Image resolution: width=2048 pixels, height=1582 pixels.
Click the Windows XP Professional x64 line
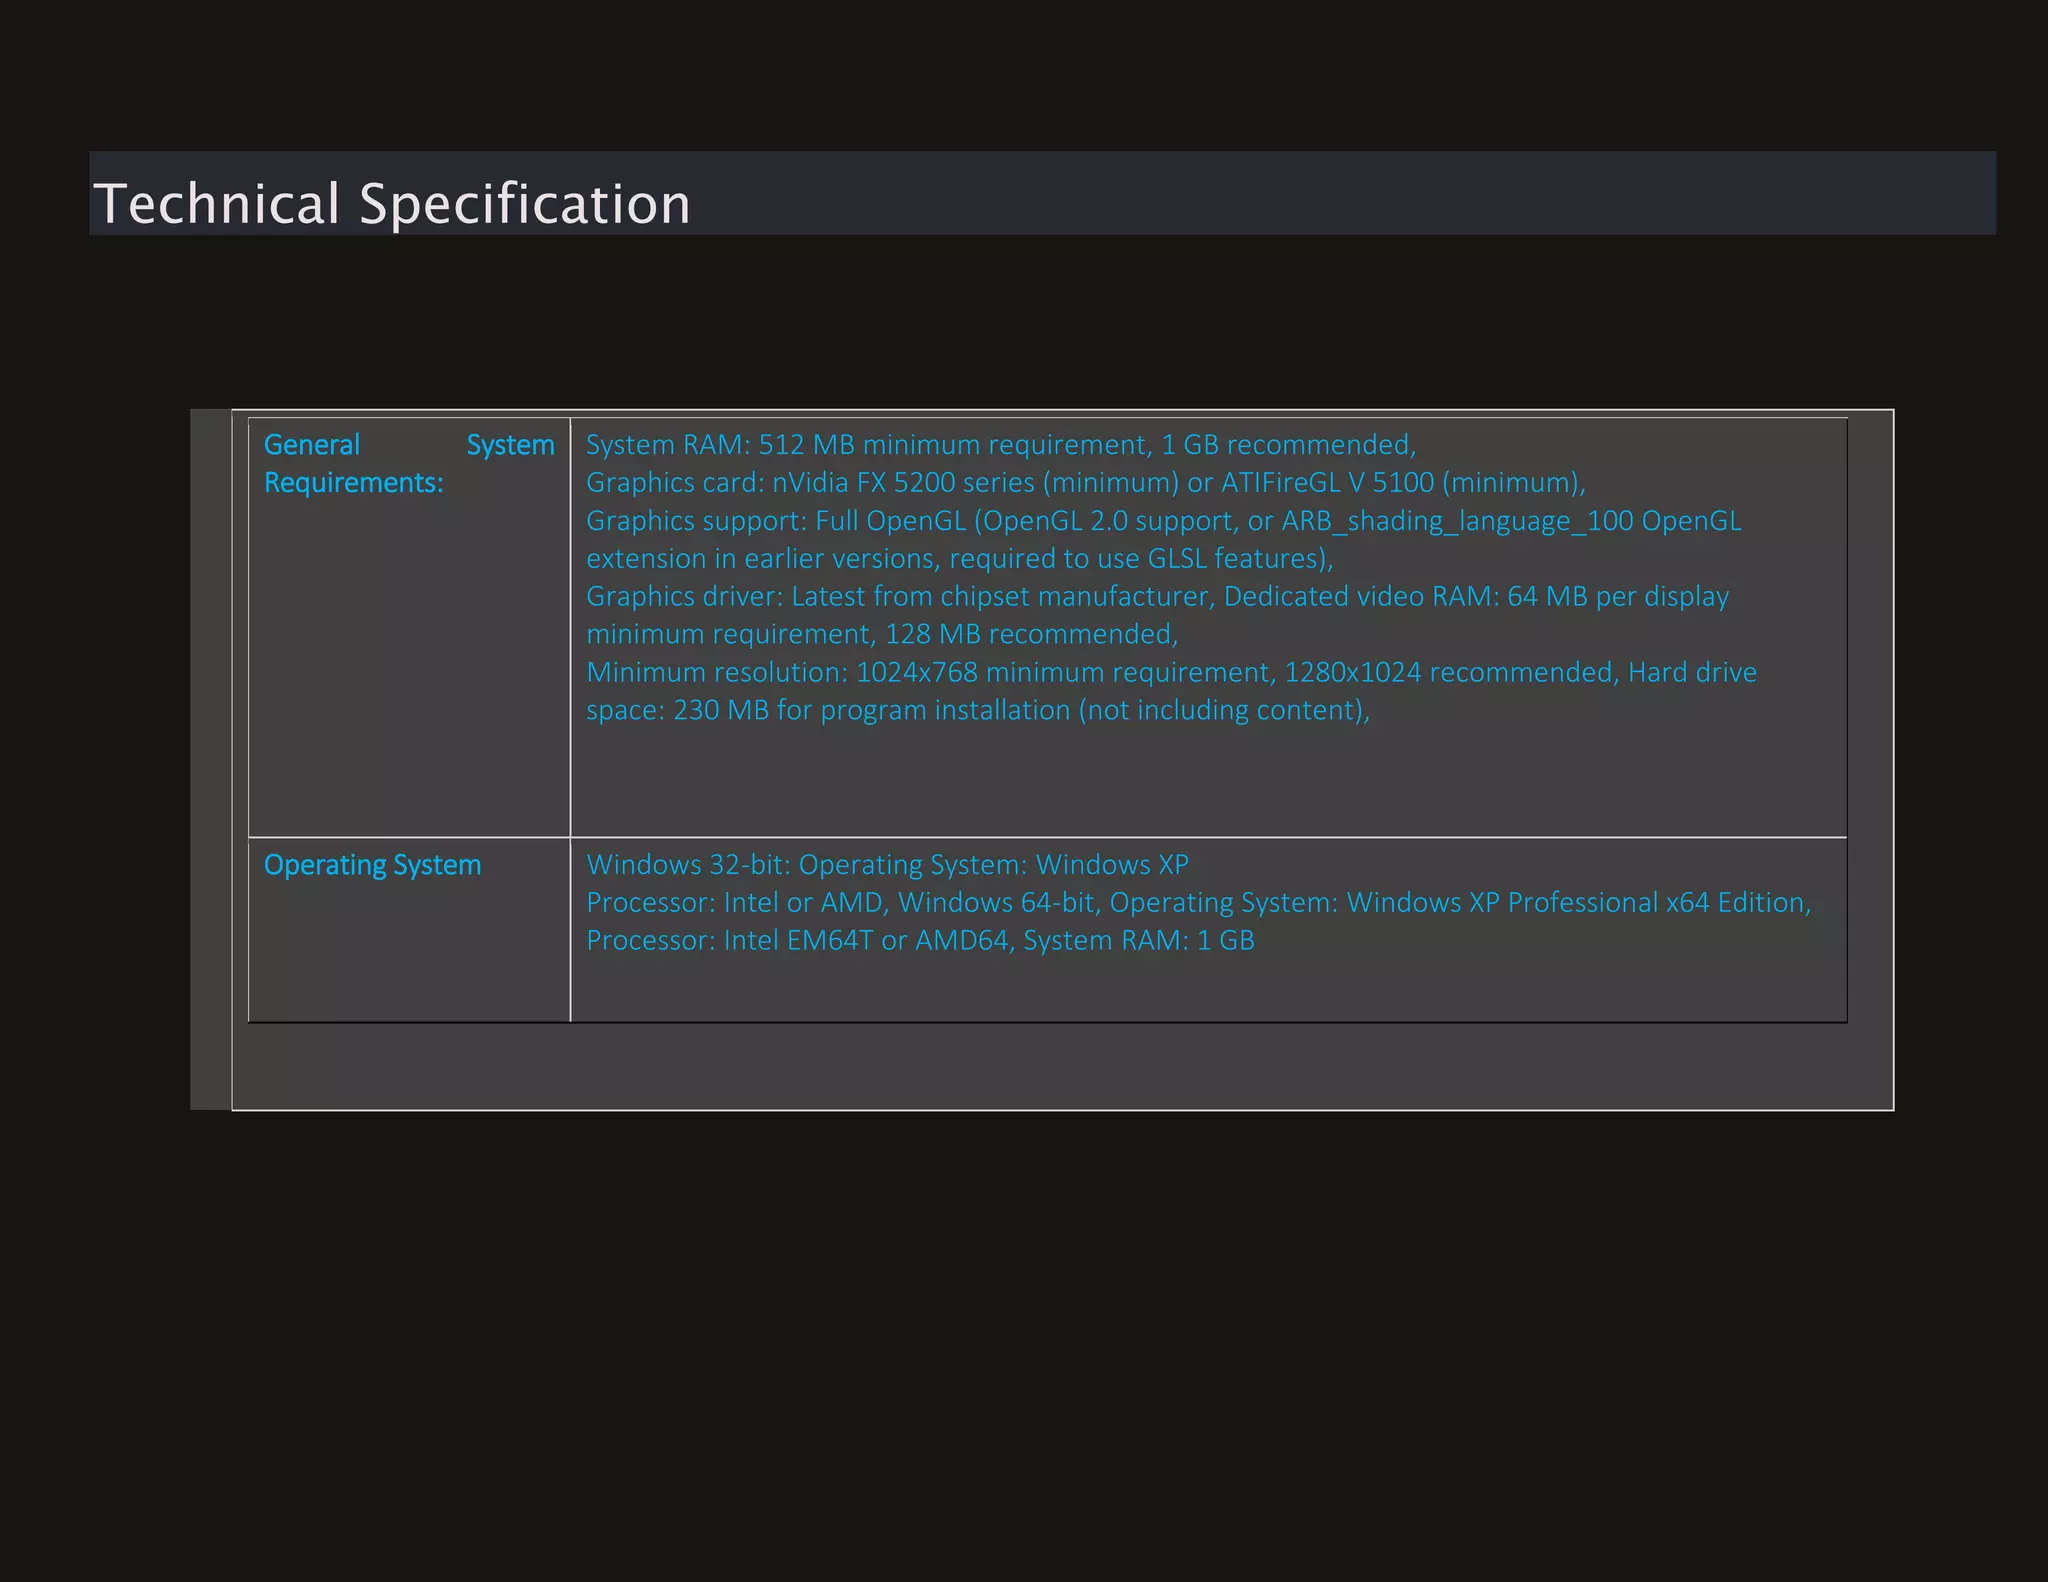tap(1578, 903)
